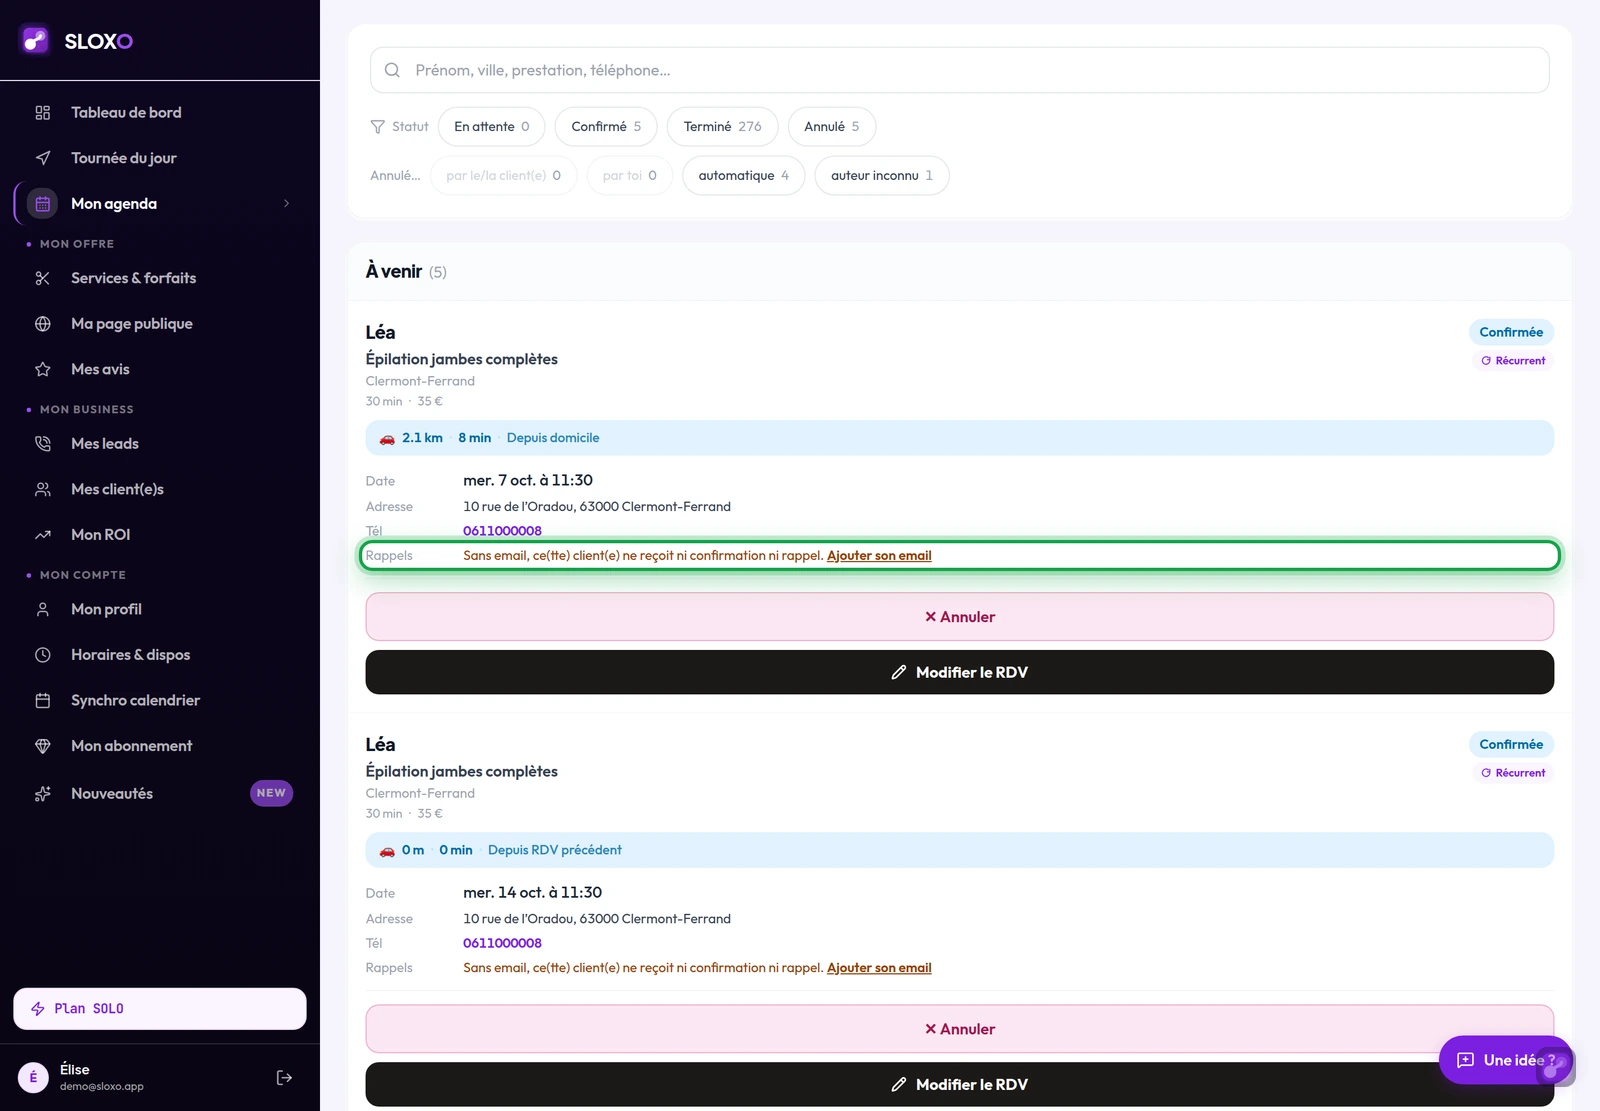Click the Ma page publique globe icon
The width and height of the screenshot is (1600, 1111).
(x=43, y=324)
